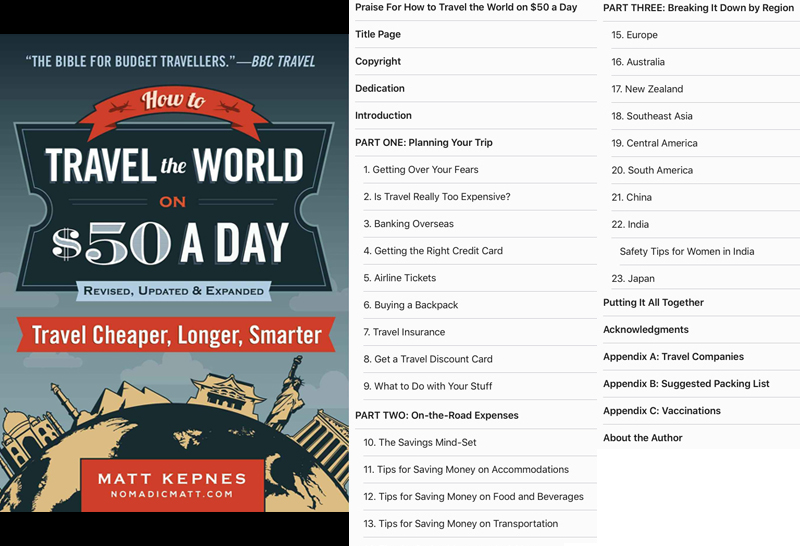800x546 pixels.
Task: Open chapter '21. China'
Action: click(706, 197)
